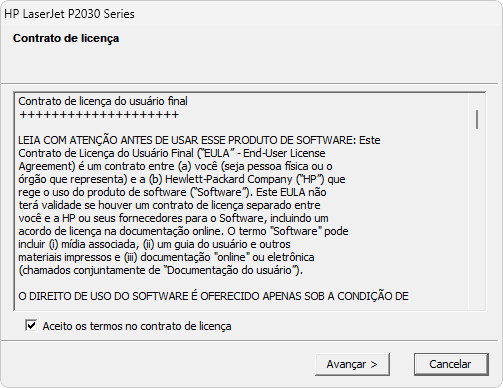Place the cursor on the "LEIA COM ATENÇÃO" line

click(x=199, y=140)
